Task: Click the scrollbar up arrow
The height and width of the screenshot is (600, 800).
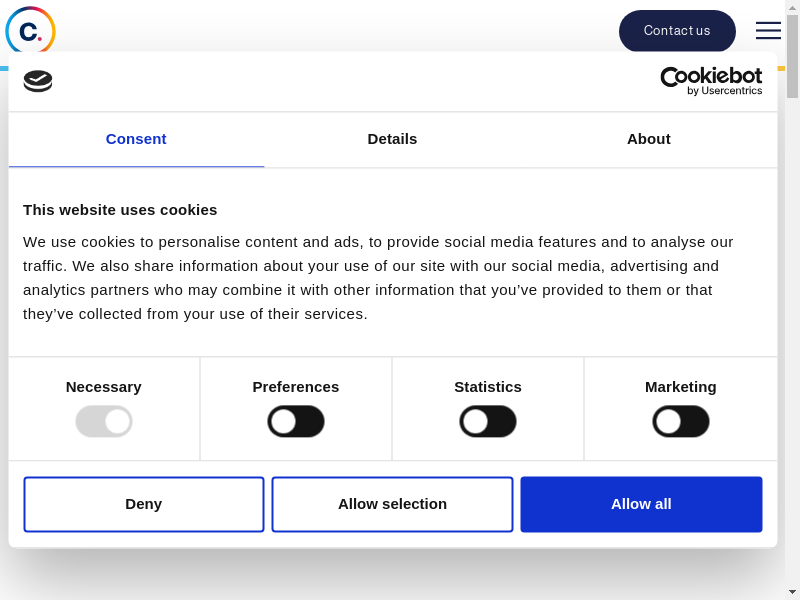Action: pos(792,8)
